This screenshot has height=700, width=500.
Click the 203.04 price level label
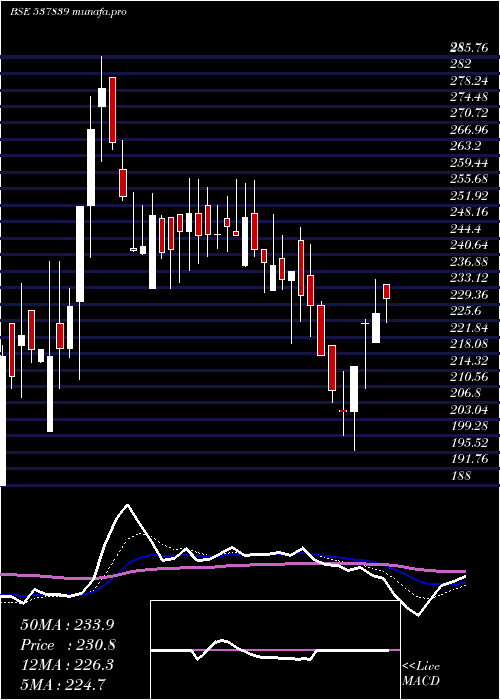point(469,410)
